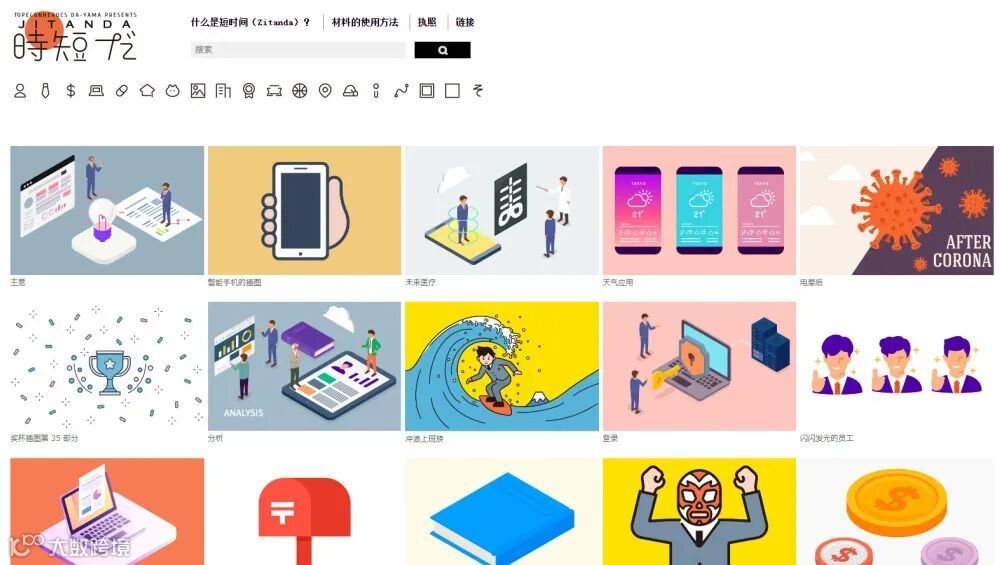Screen dimensions: 1000x565
Task: Open the What is Zitanda menu item
Action: [x=250, y=22]
